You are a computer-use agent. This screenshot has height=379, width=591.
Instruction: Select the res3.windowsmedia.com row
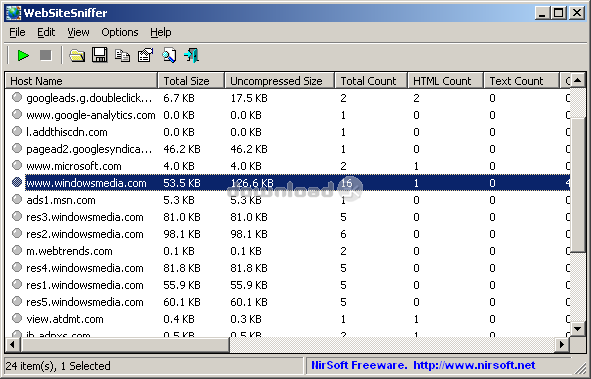tap(288, 217)
